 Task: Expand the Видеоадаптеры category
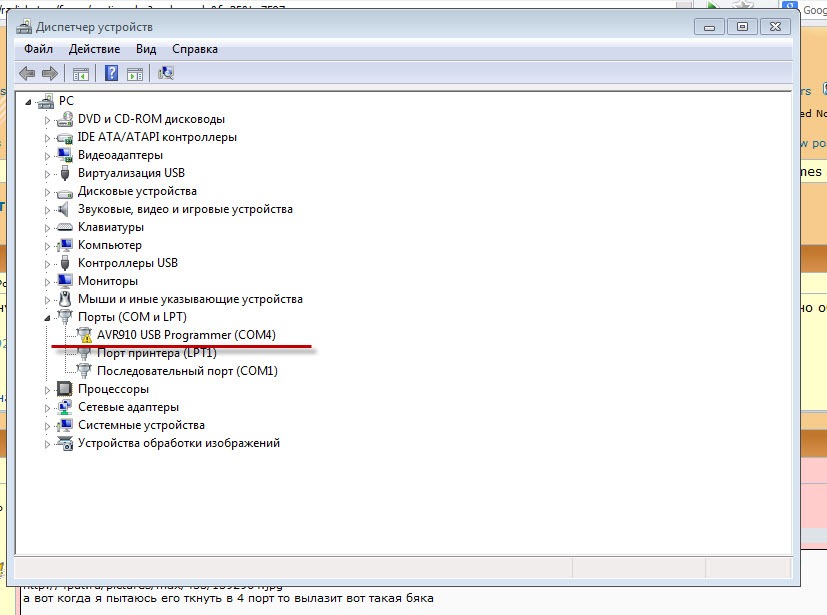click(x=46, y=155)
